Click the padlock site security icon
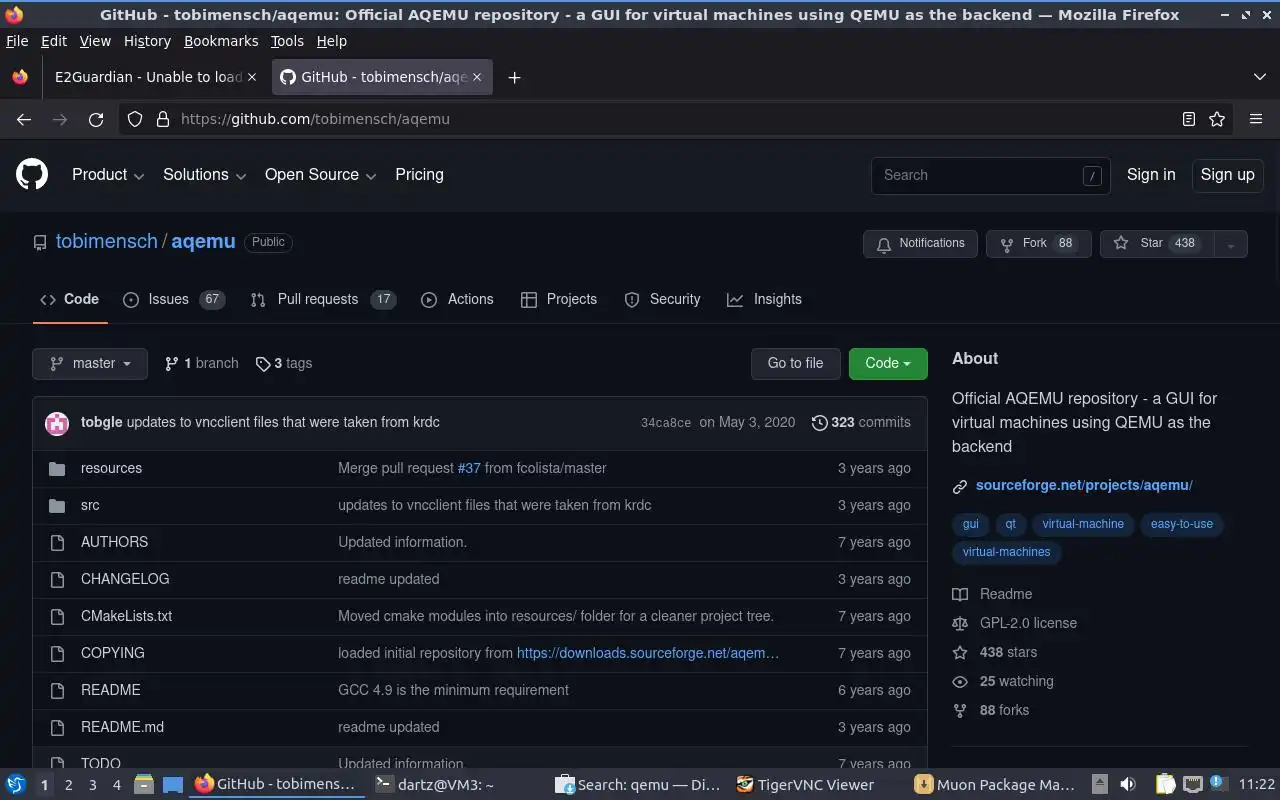 163,119
